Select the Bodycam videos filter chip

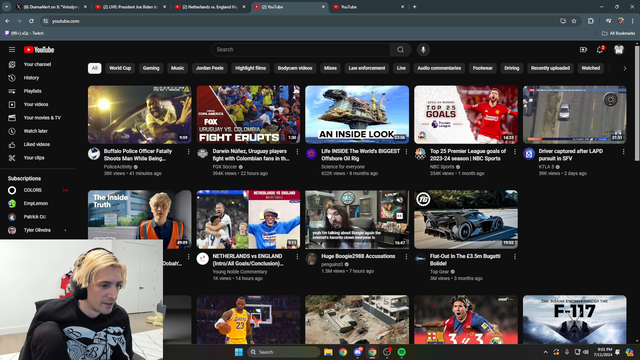[295, 68]
